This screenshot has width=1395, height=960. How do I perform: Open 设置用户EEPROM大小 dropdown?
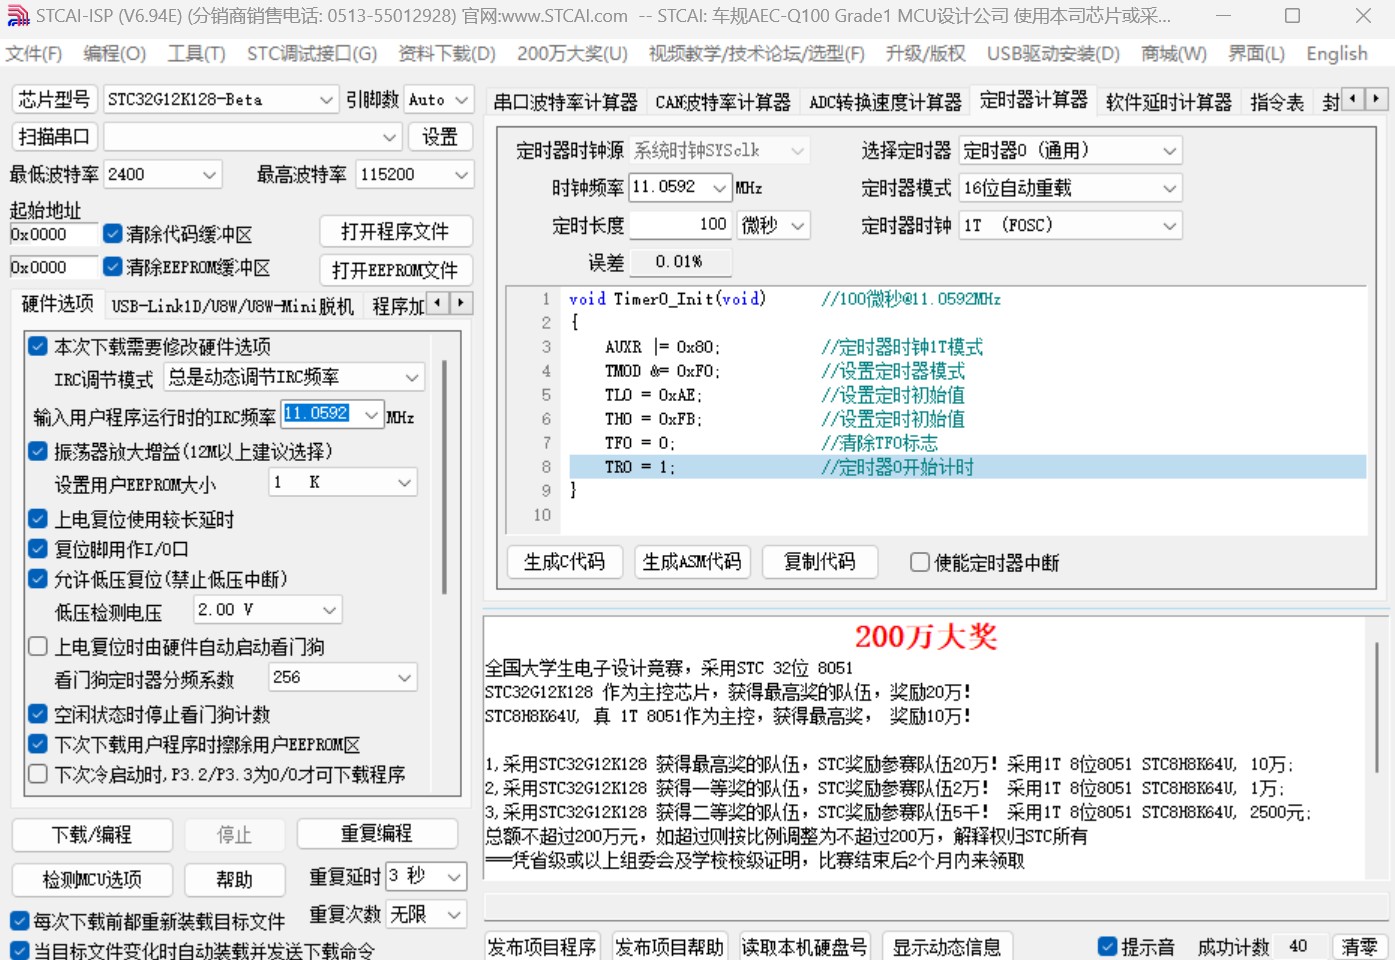coord(343,483)
